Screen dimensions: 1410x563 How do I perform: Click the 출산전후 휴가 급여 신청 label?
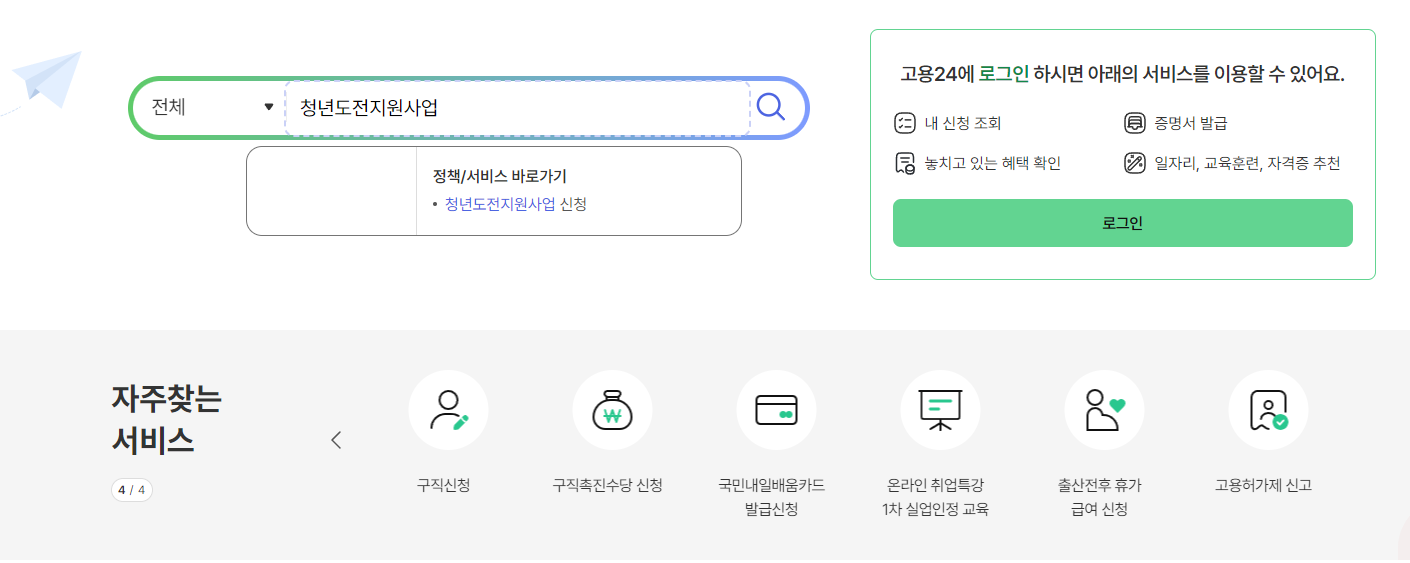tap(1100, 498)
